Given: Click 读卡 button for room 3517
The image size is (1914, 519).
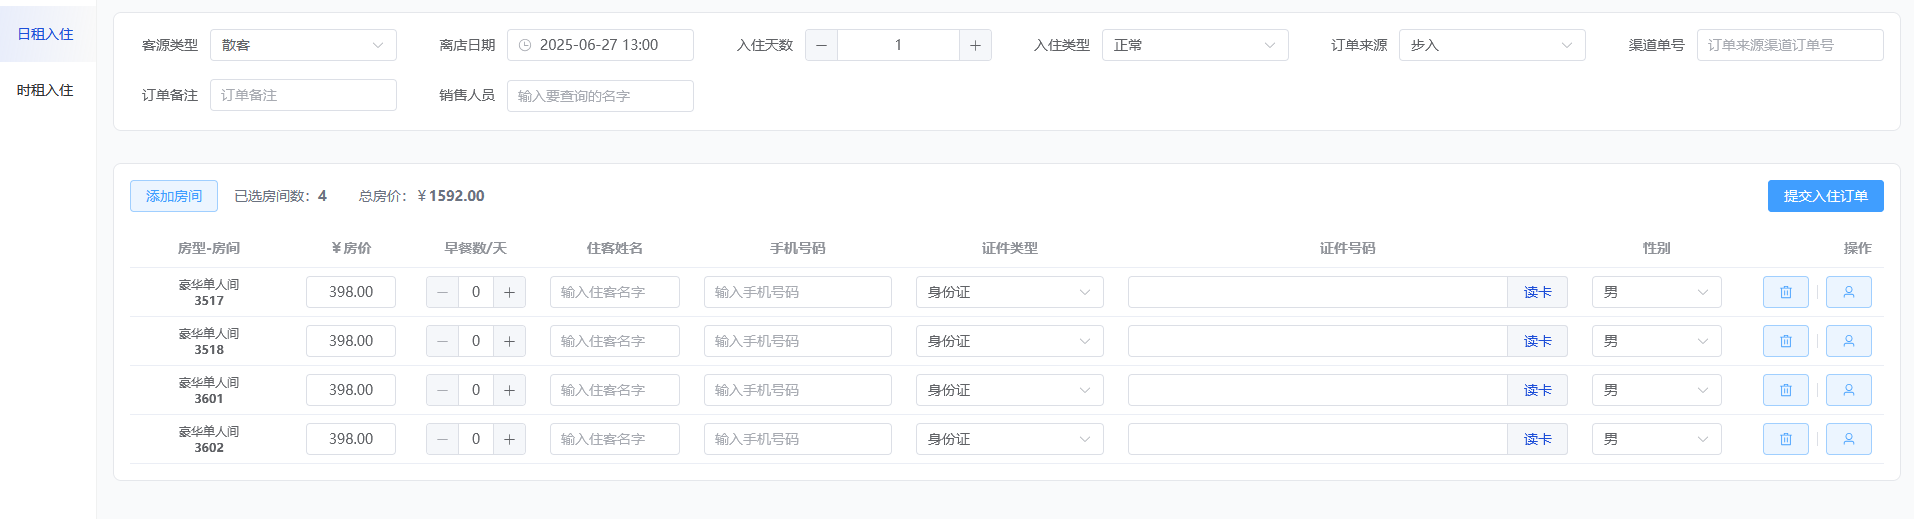Looking at the screenshot, I should (1538, 292).
